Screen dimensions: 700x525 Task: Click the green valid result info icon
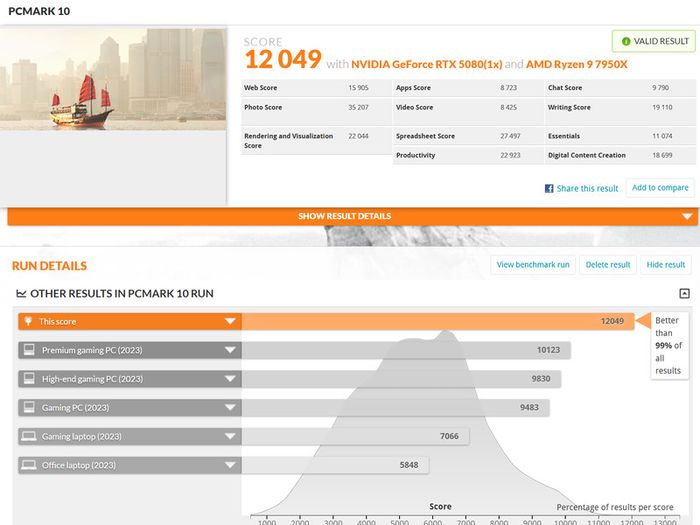[626, 42]
